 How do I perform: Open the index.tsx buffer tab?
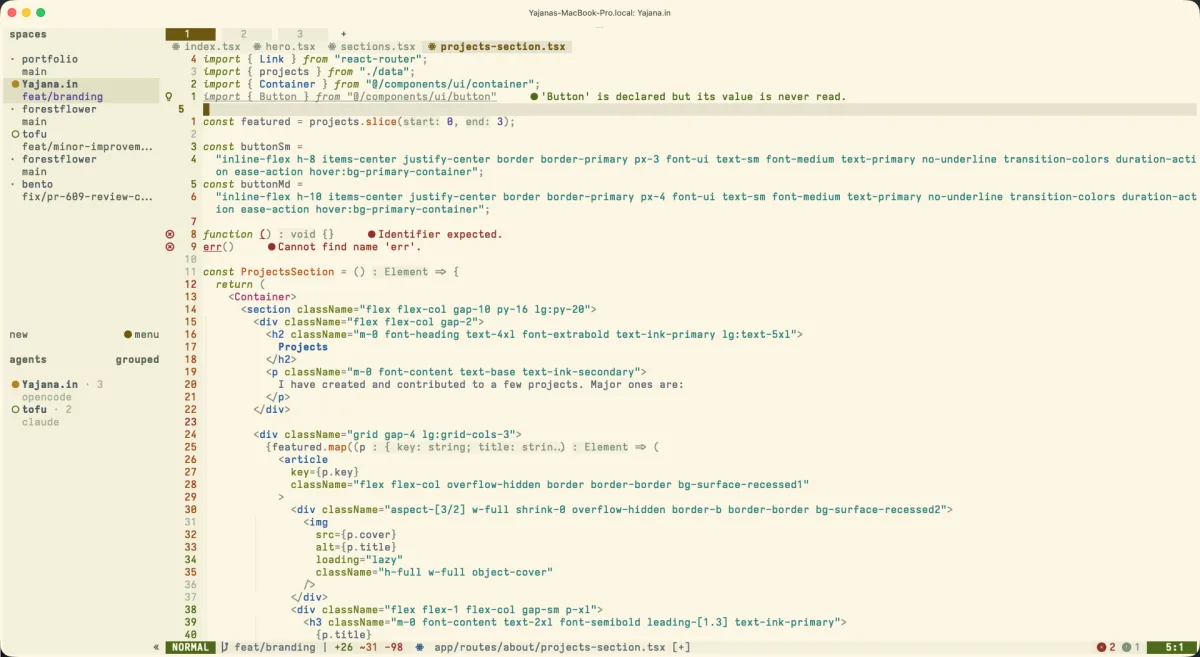click(206, 47)
